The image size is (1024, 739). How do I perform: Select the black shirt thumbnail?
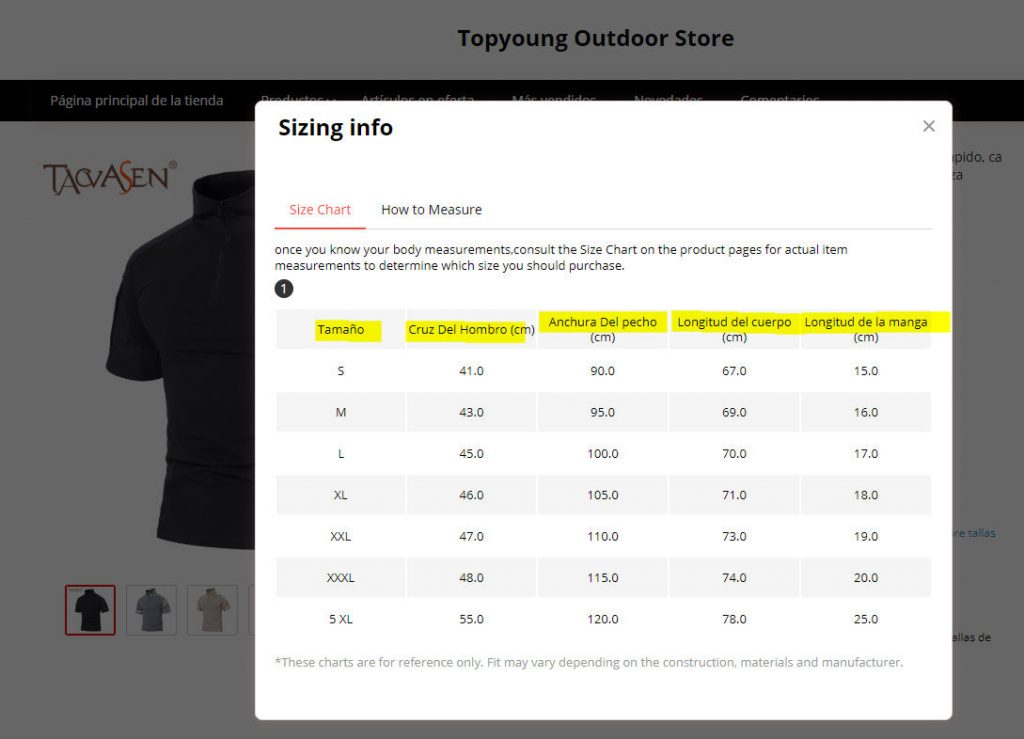tap(90, 610)
